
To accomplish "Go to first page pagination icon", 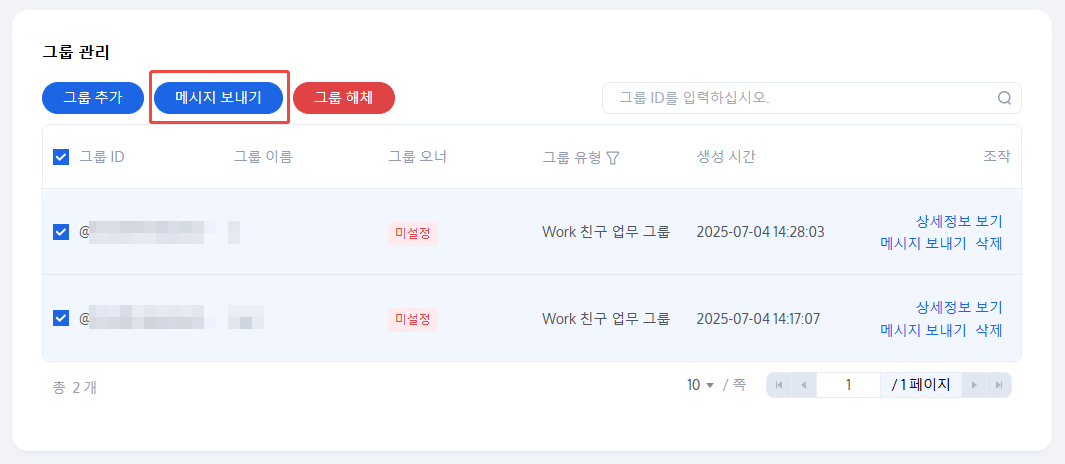I will coord(779,385).
